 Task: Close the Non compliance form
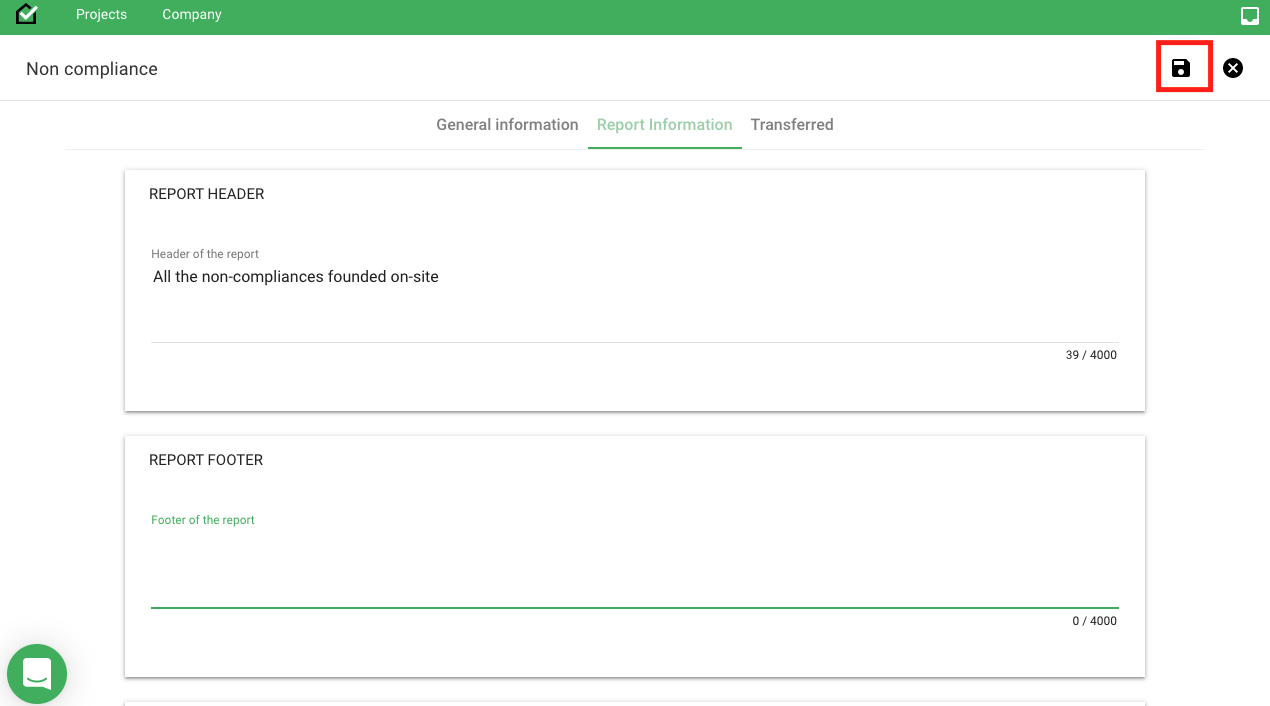(x=1233, y=68)
